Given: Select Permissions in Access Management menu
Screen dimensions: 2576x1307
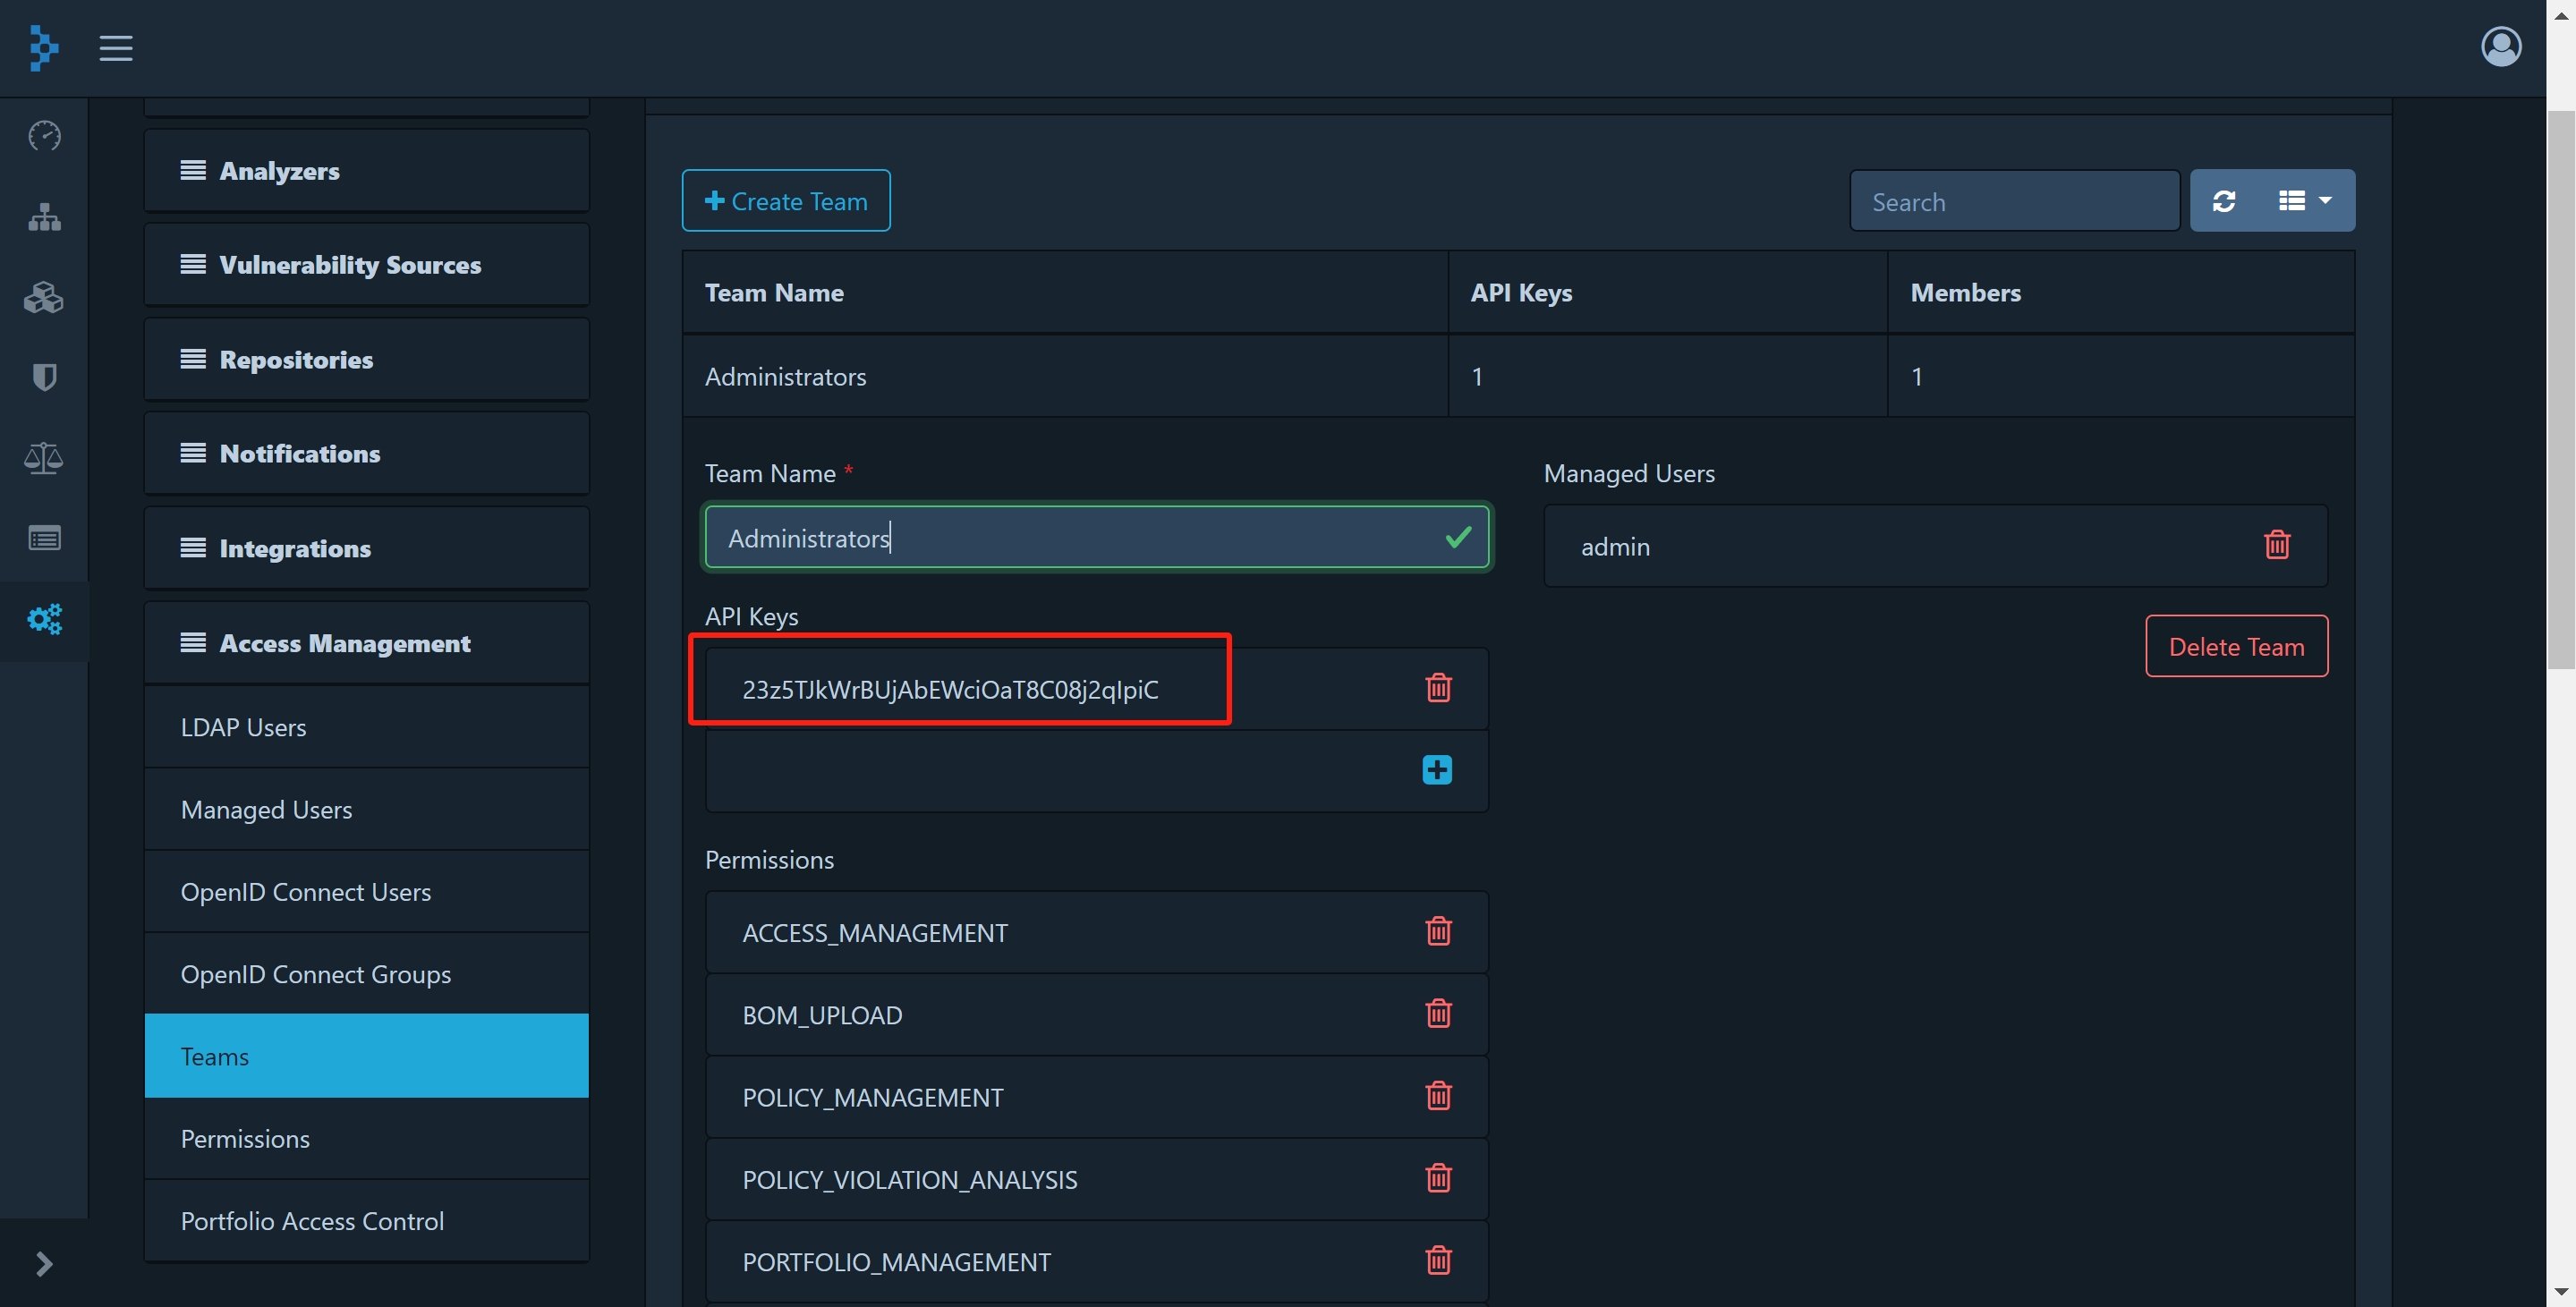Looking at the screenshot, I should [x=245, y=1139].
